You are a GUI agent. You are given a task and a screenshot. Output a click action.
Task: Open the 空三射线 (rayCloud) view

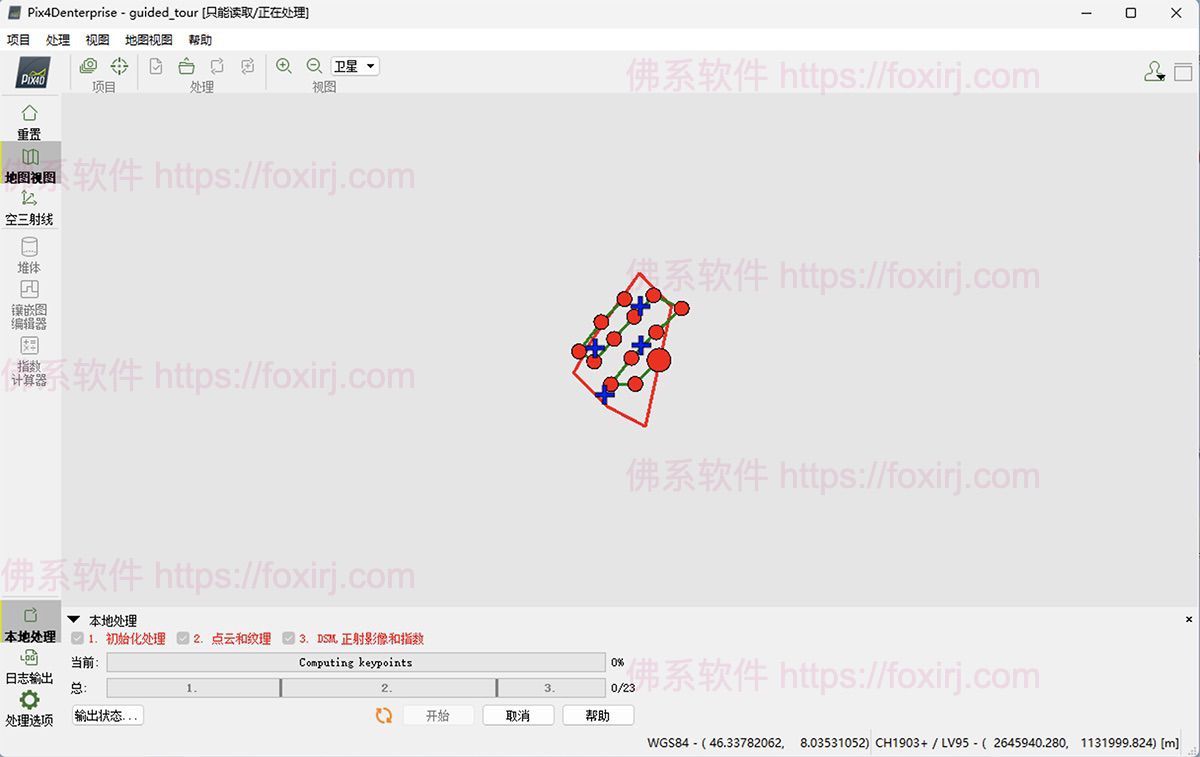29,207
